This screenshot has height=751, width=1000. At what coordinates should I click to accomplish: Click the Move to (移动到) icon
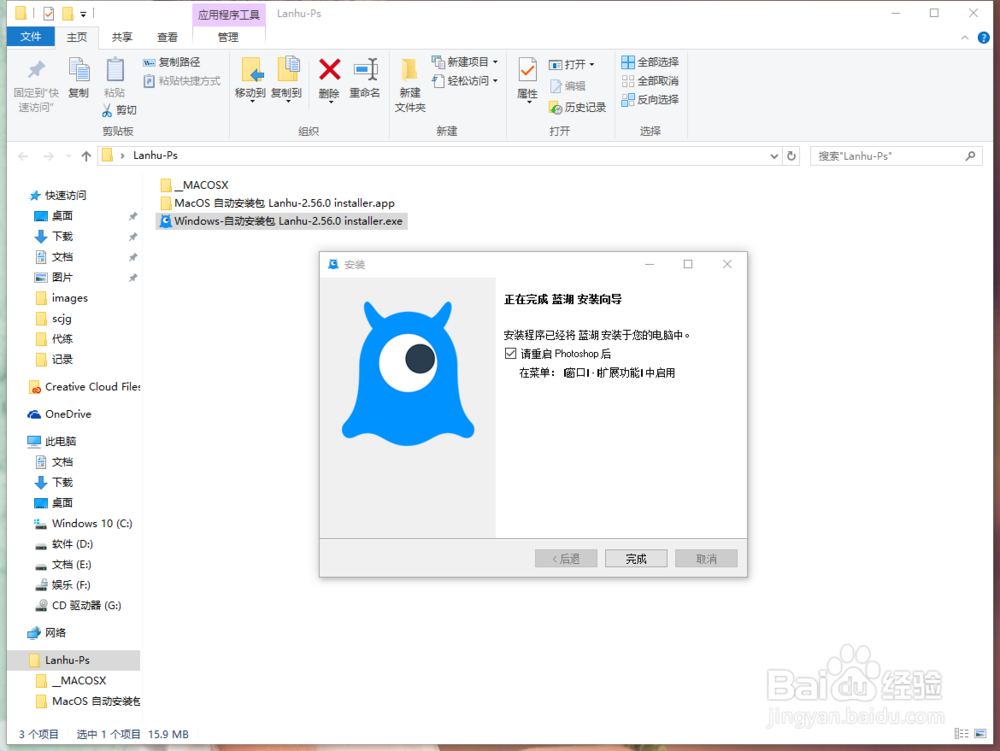(251, 70)
